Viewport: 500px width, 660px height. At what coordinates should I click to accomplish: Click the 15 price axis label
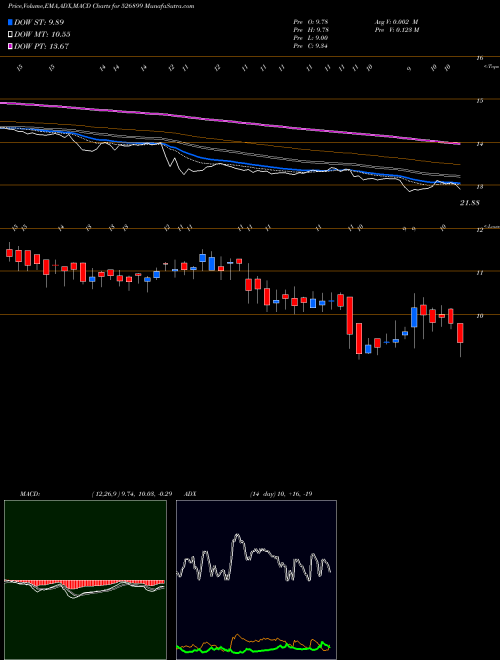point(479,101)
